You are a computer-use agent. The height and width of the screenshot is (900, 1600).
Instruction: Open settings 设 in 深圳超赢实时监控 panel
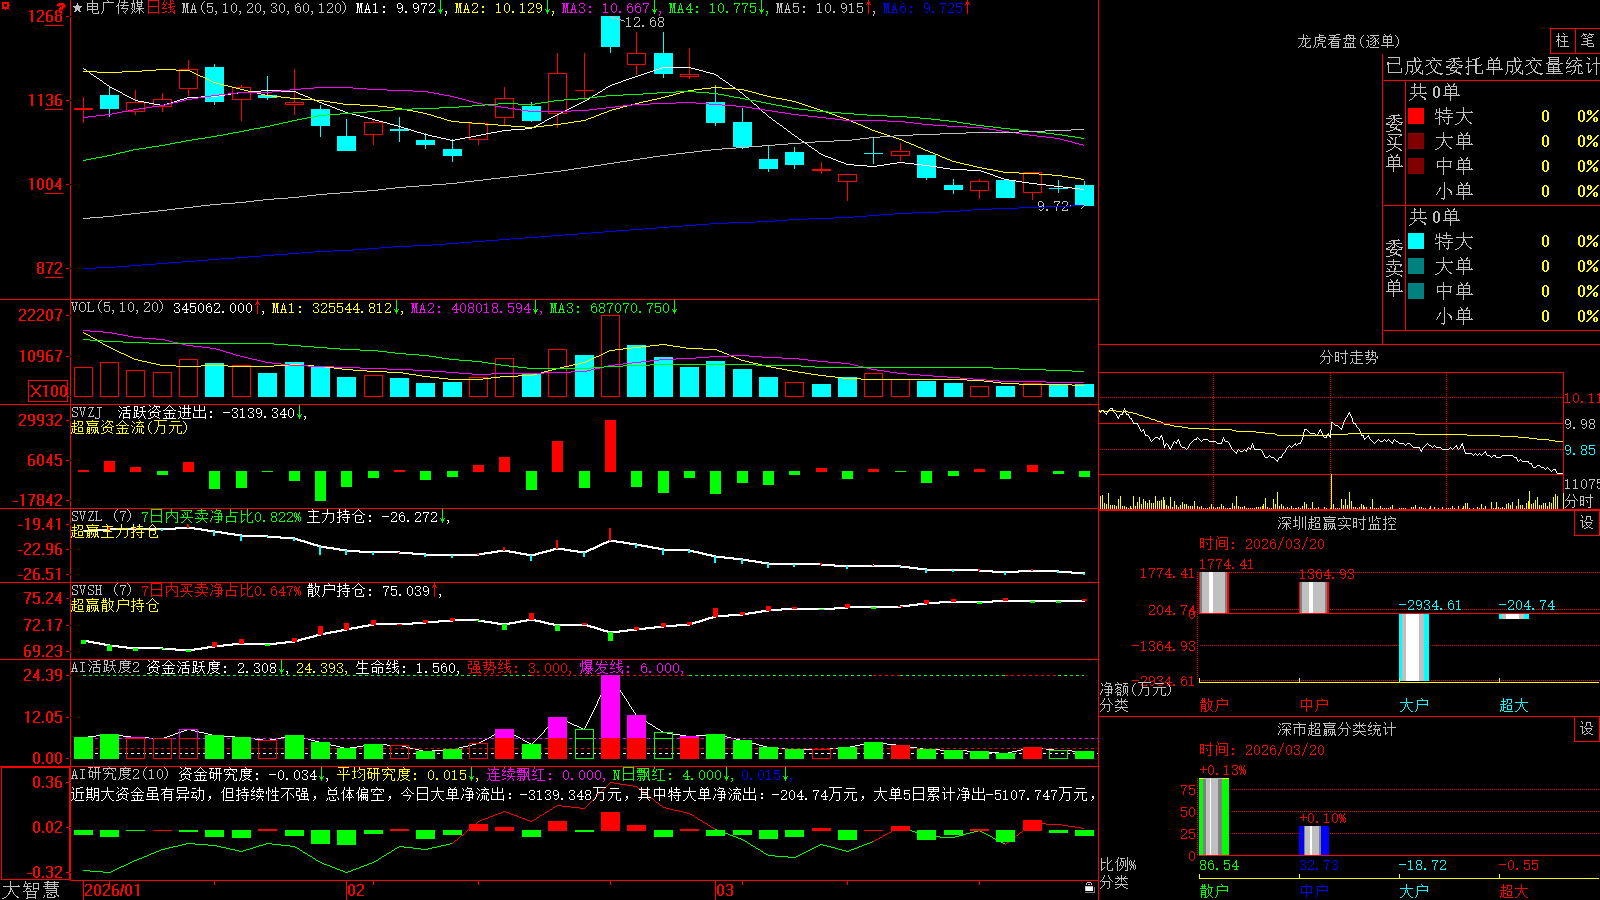pos(1587,523)
